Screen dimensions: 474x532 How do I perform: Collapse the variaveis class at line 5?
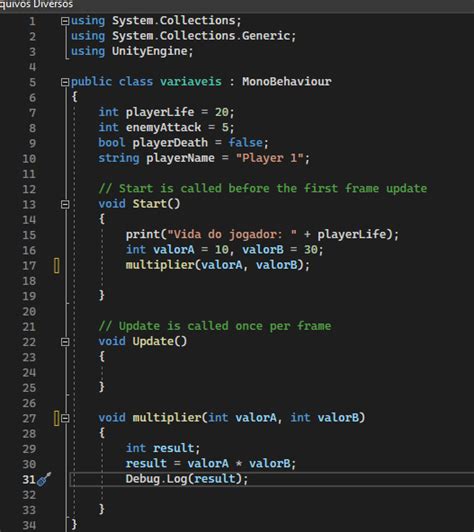click(65, 82)
